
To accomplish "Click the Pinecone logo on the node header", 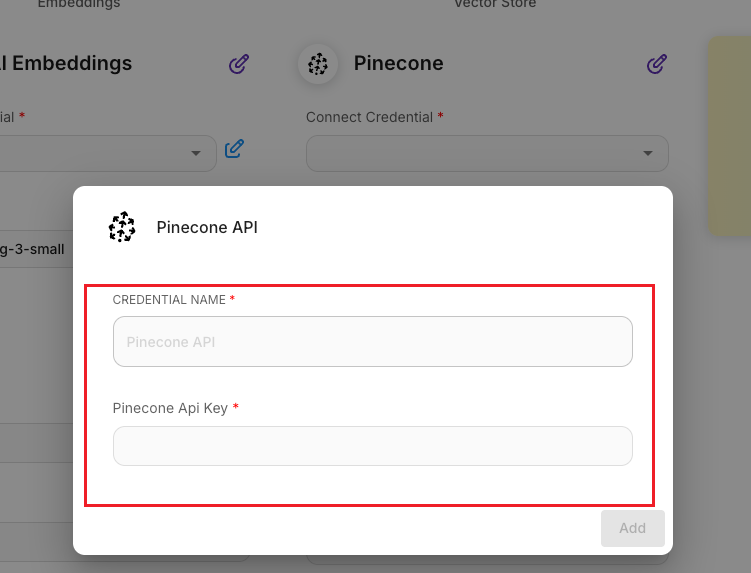I will tap(318, 64).
